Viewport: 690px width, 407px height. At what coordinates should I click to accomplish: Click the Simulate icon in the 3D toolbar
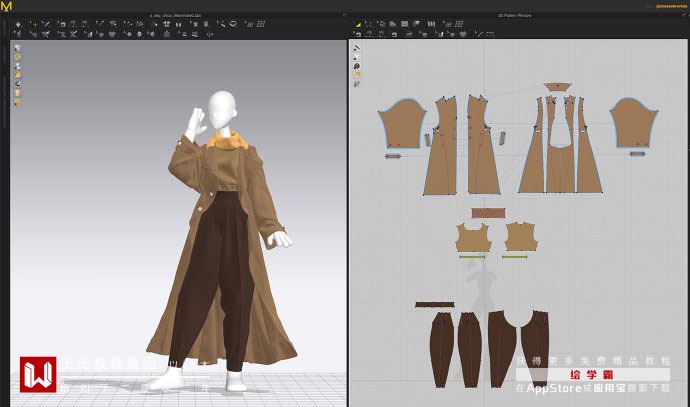click(18, 24)
